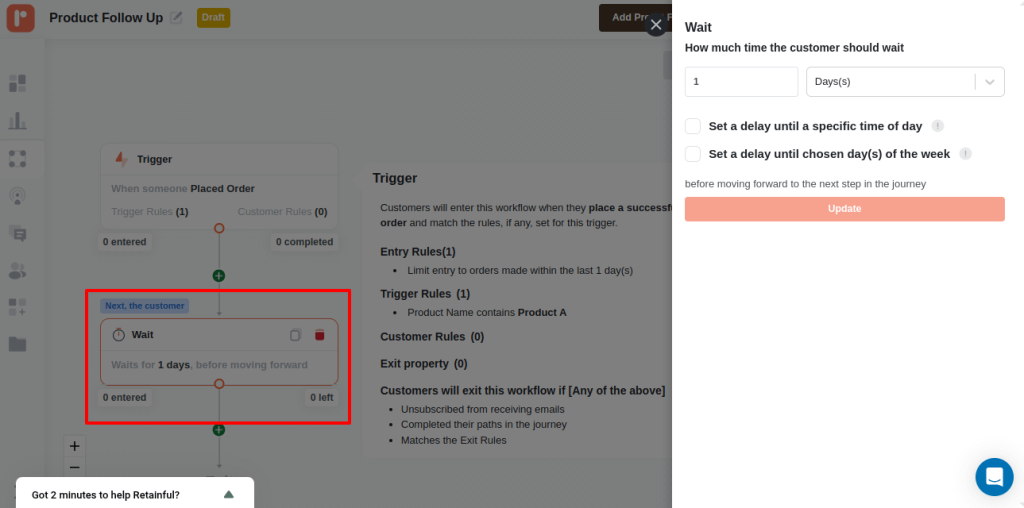Zoom in the workflow canvas with plus
The height and width of the screenshot is (508, 1024).
coord(74,446)
